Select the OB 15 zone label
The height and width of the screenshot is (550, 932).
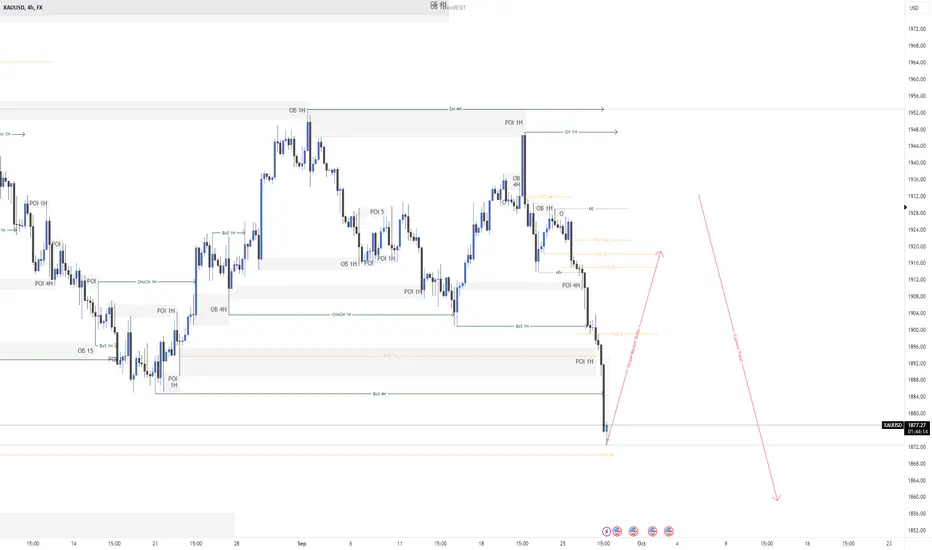85,351
